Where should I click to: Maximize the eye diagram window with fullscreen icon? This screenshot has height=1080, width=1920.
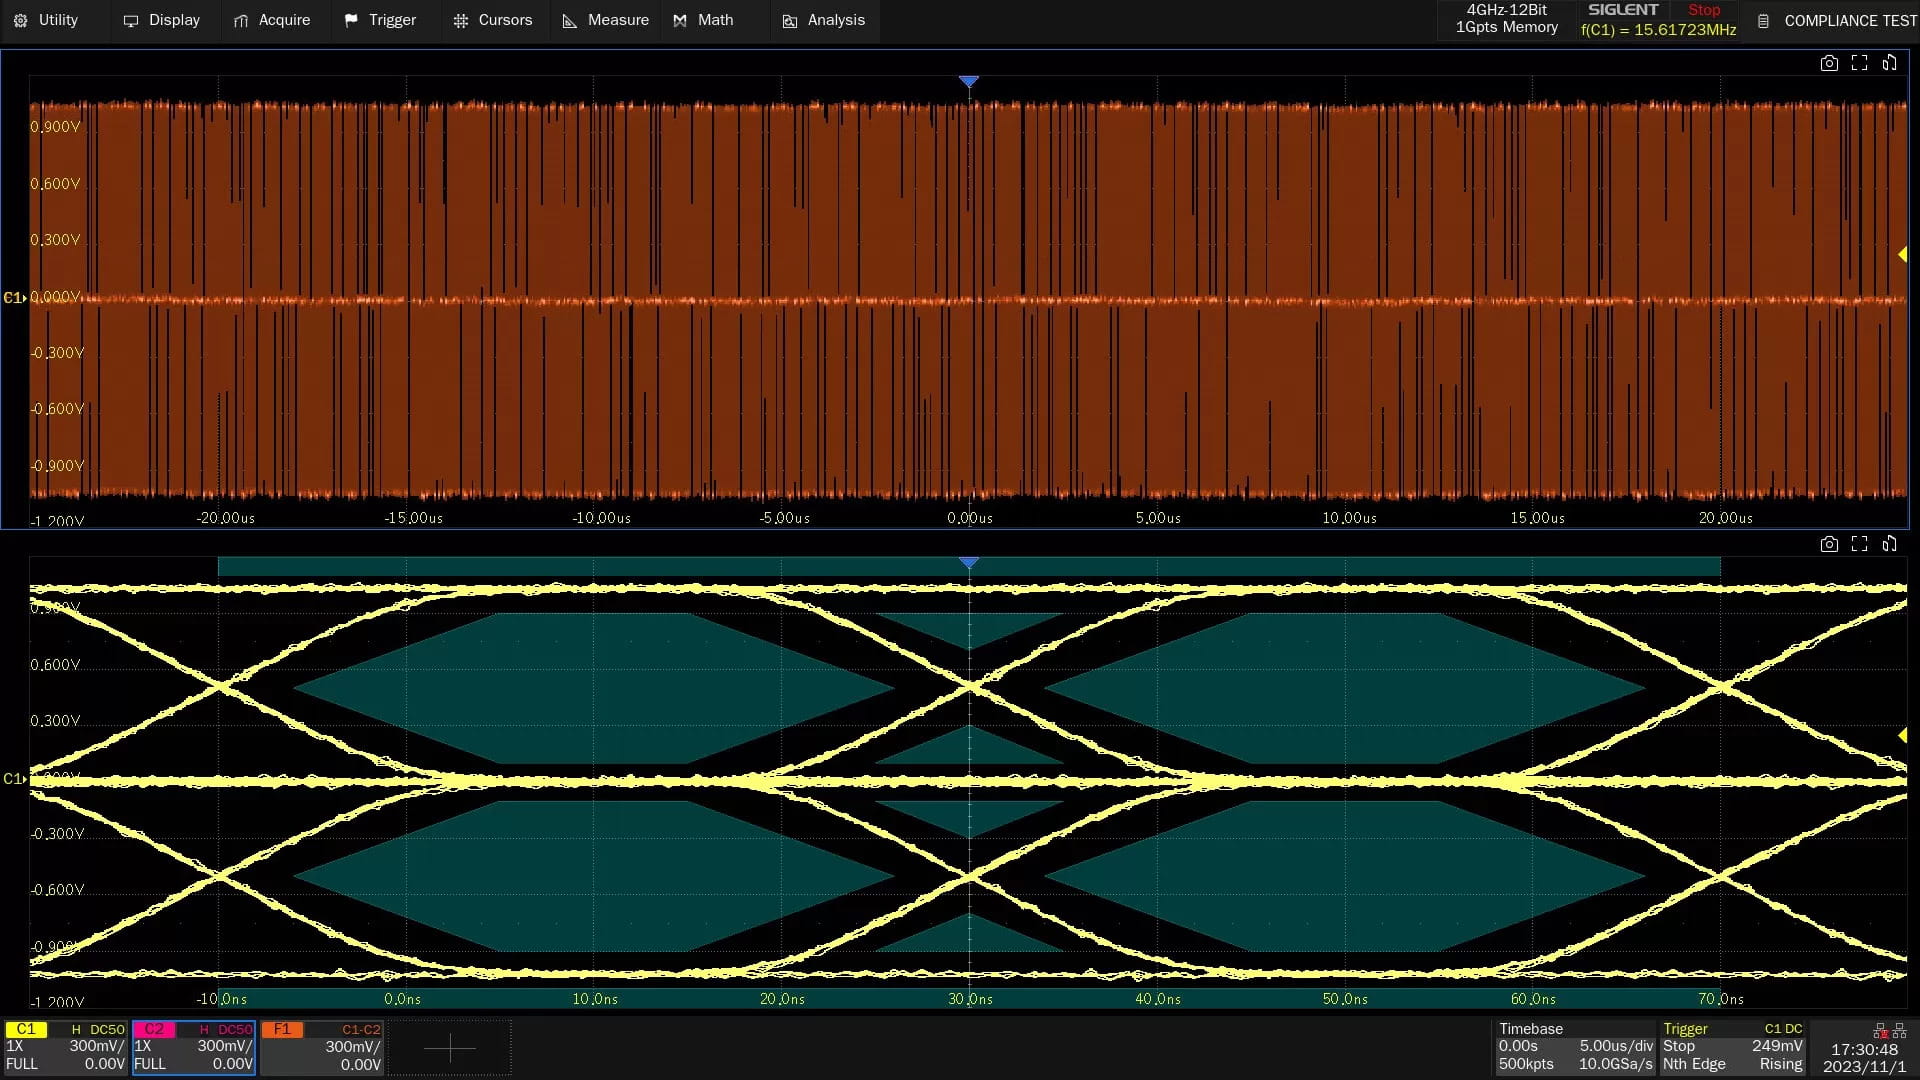1859,544
